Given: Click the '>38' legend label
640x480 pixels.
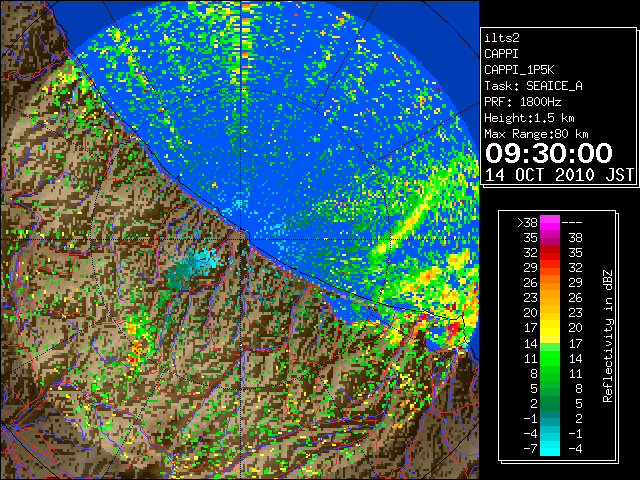Looking at the screenshot, I should [527, 223].
